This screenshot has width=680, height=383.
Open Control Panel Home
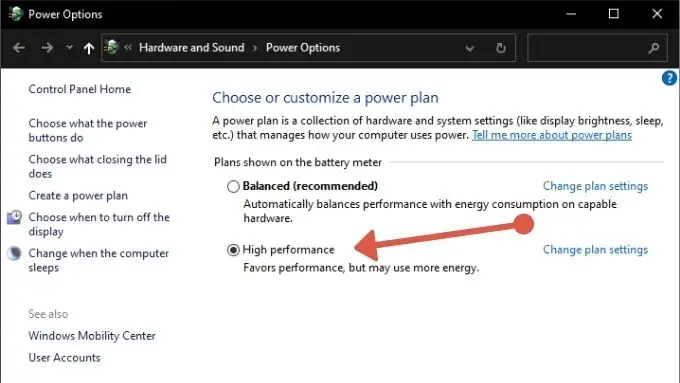(80, 89)
